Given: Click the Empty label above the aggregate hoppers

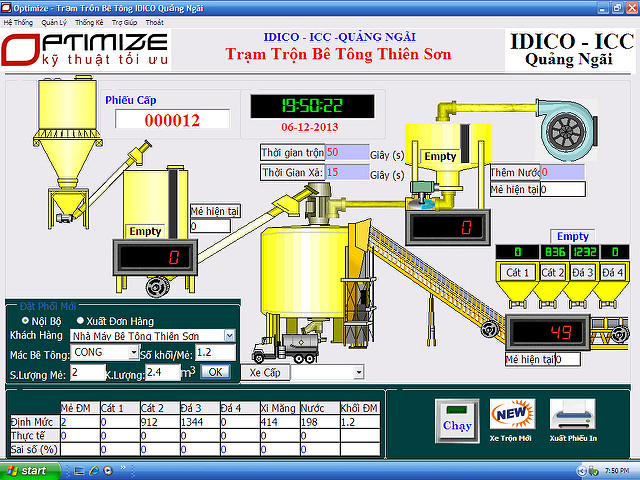Looking at the screenshot, I should tap(573, 236).
